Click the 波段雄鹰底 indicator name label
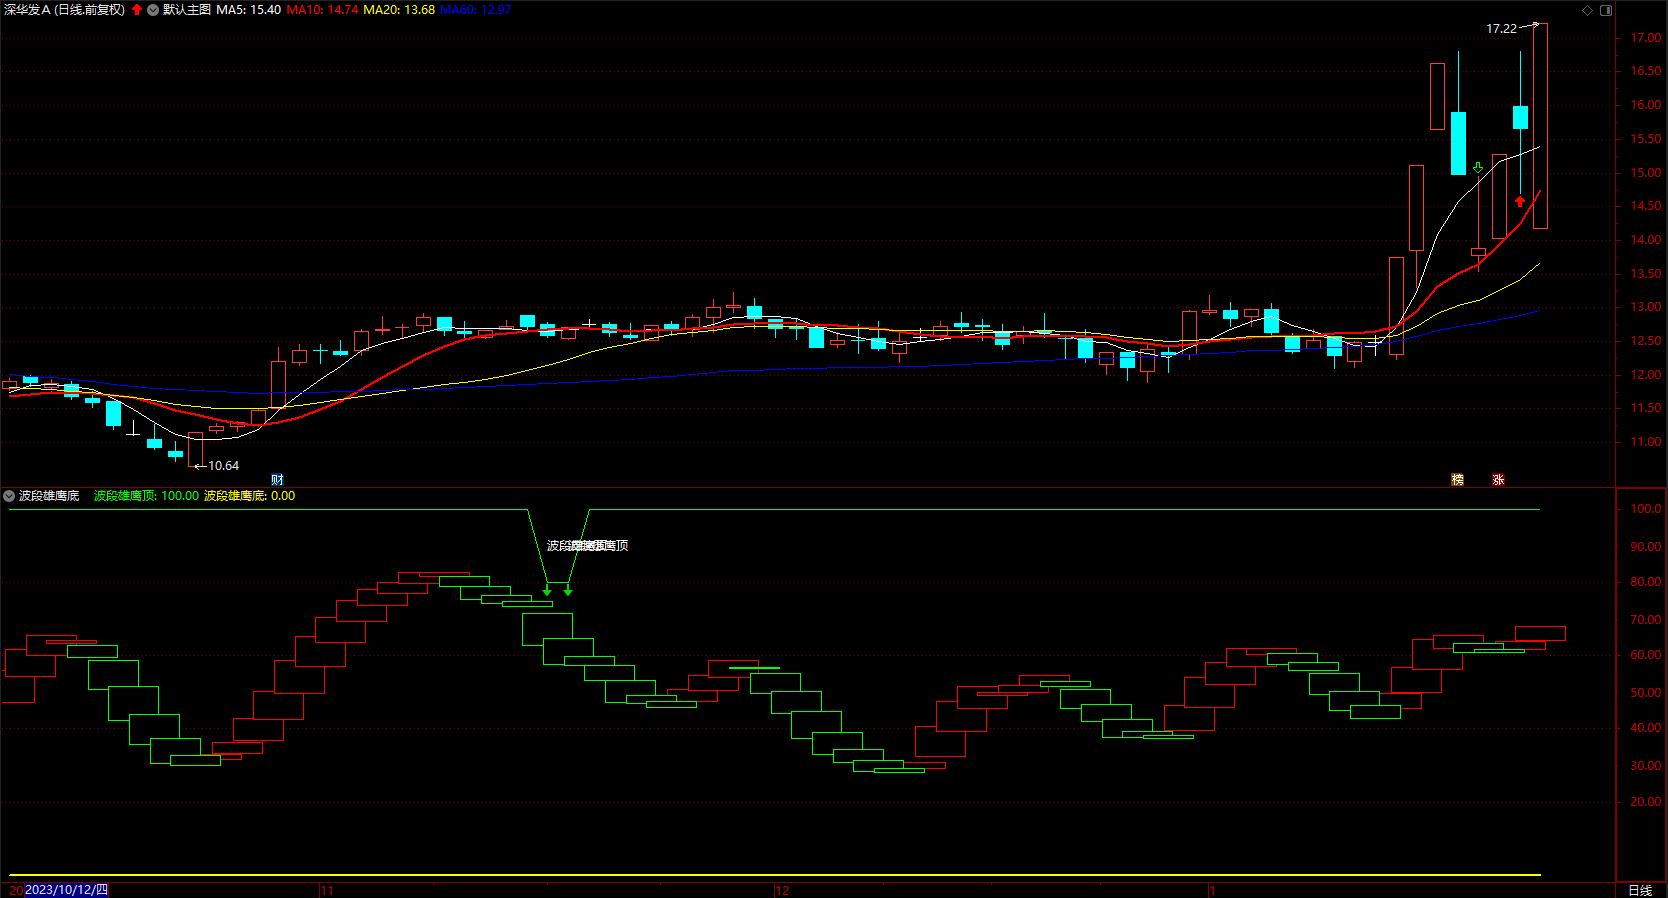The width and height of the screenshot is (1668, 898). [49, 496]
